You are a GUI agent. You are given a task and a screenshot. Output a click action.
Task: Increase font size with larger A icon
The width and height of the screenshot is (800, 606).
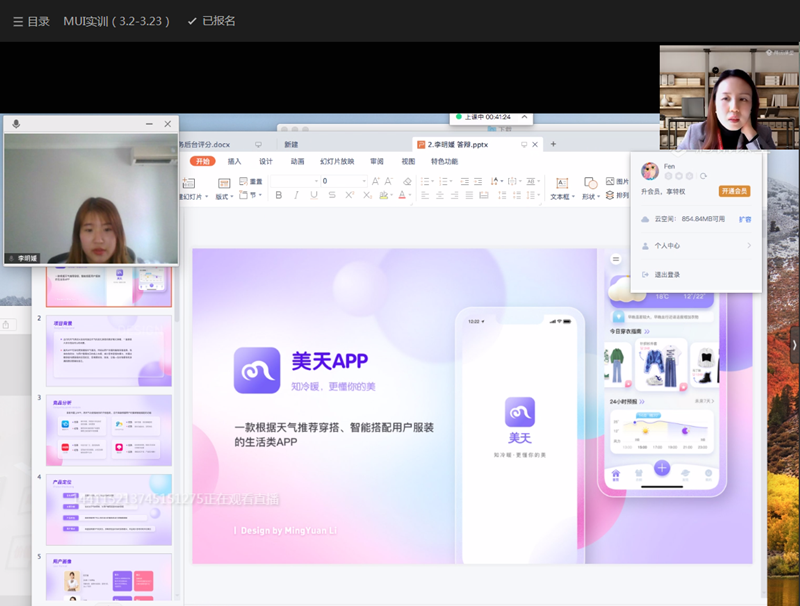pos(376,181)
